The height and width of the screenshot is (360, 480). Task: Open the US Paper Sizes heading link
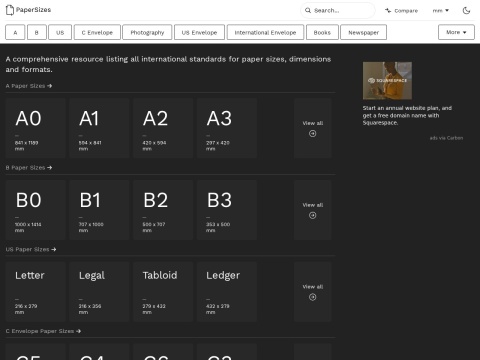[x=31, y=249]
